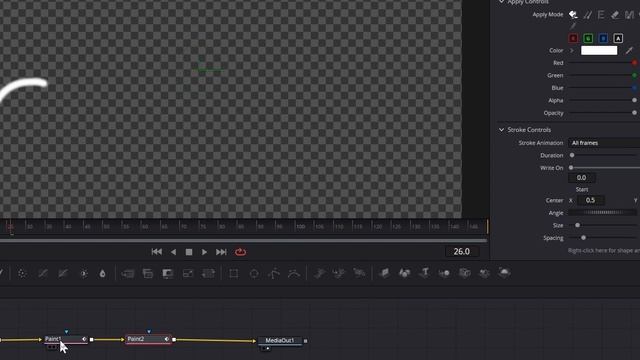Click the Duration slider handle
Screen dimensions: 640x360
tap(572, 156)
